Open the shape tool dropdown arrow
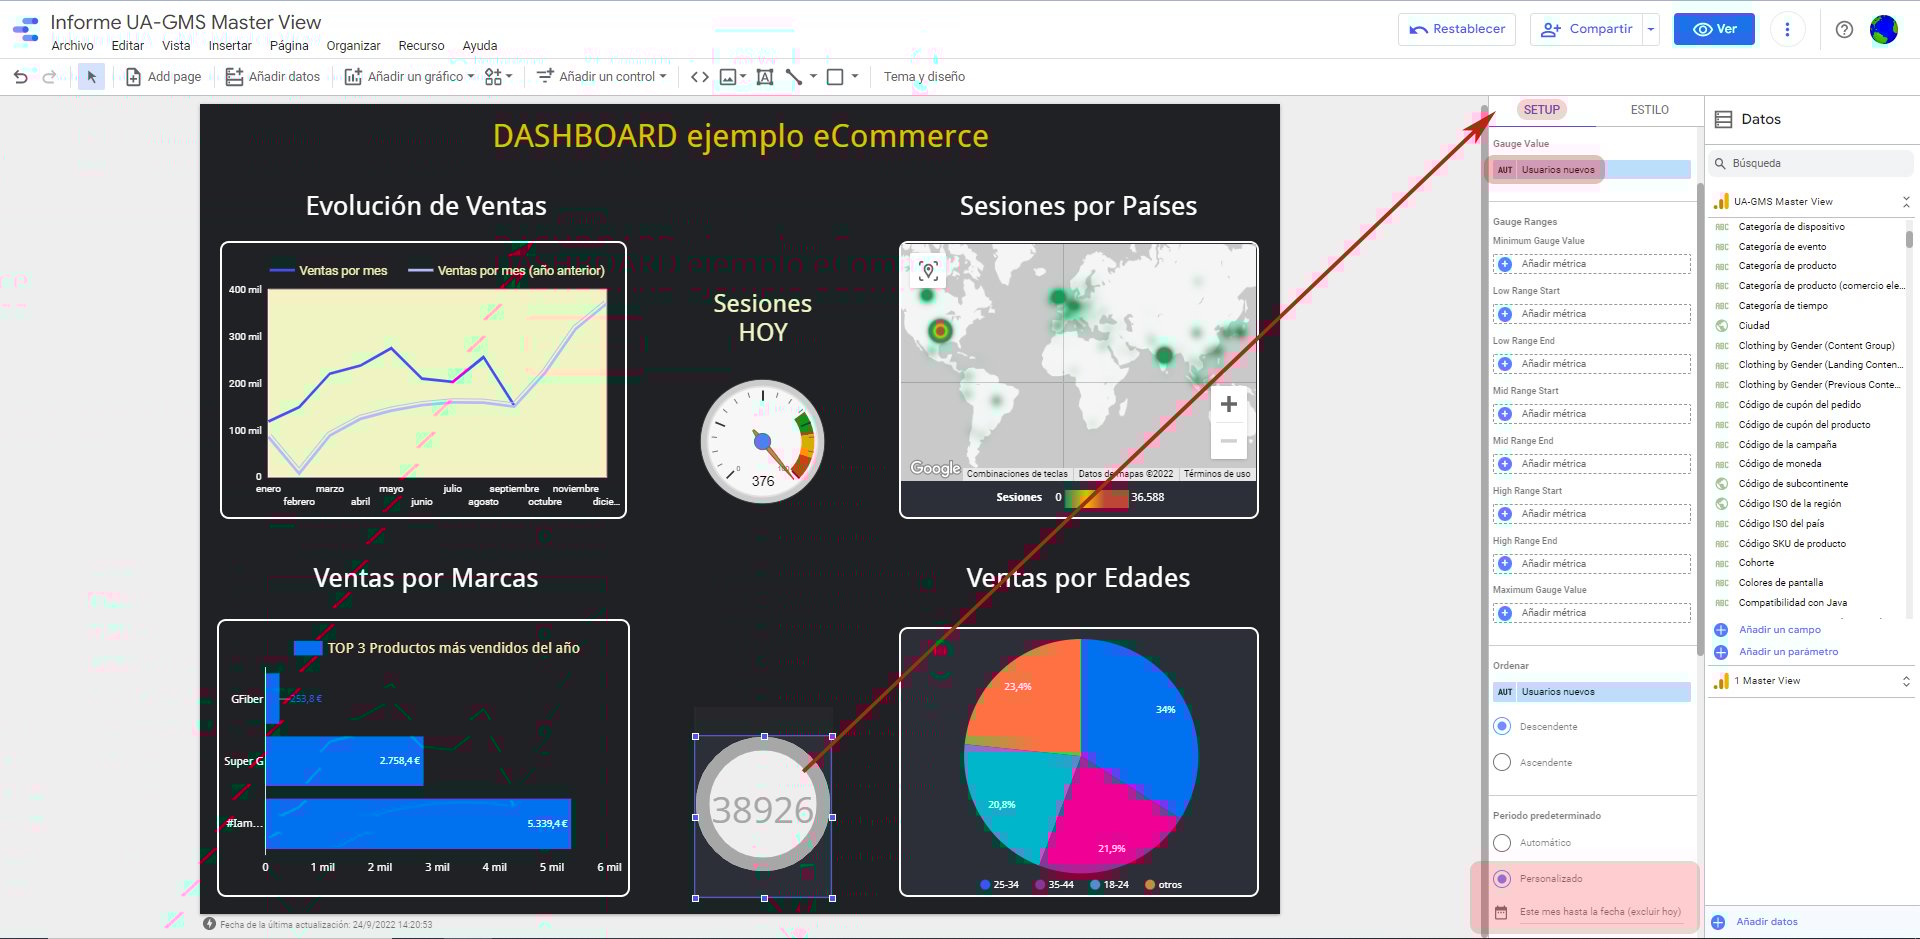Screen dimensions: 1920x939 (855, 77)
